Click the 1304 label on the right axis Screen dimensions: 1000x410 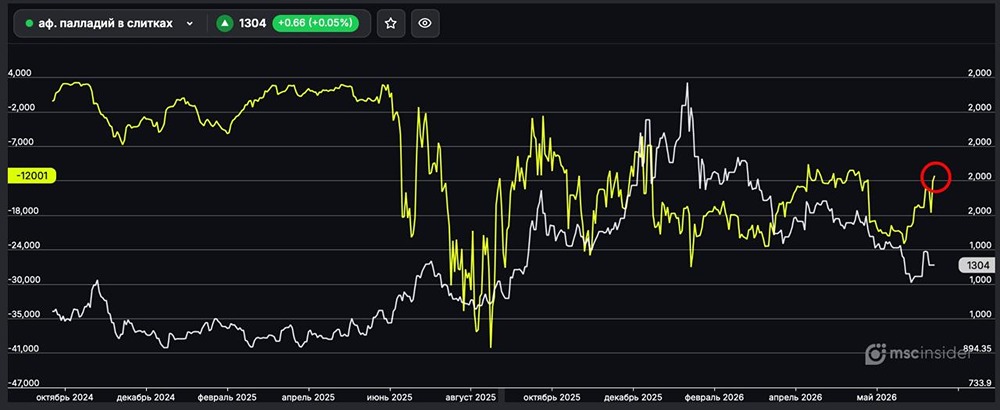[x=976, y=266]
